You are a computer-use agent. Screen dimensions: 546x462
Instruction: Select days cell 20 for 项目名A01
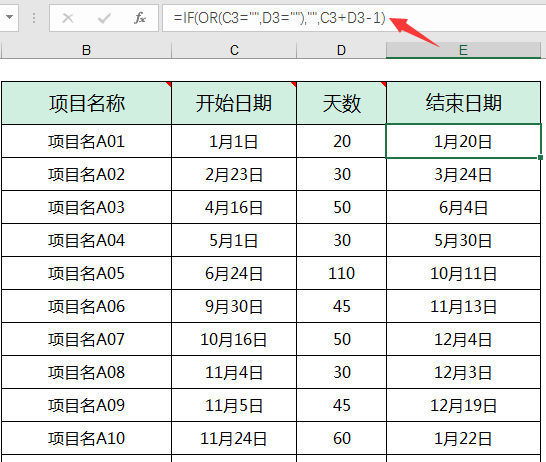click(341, 141)
